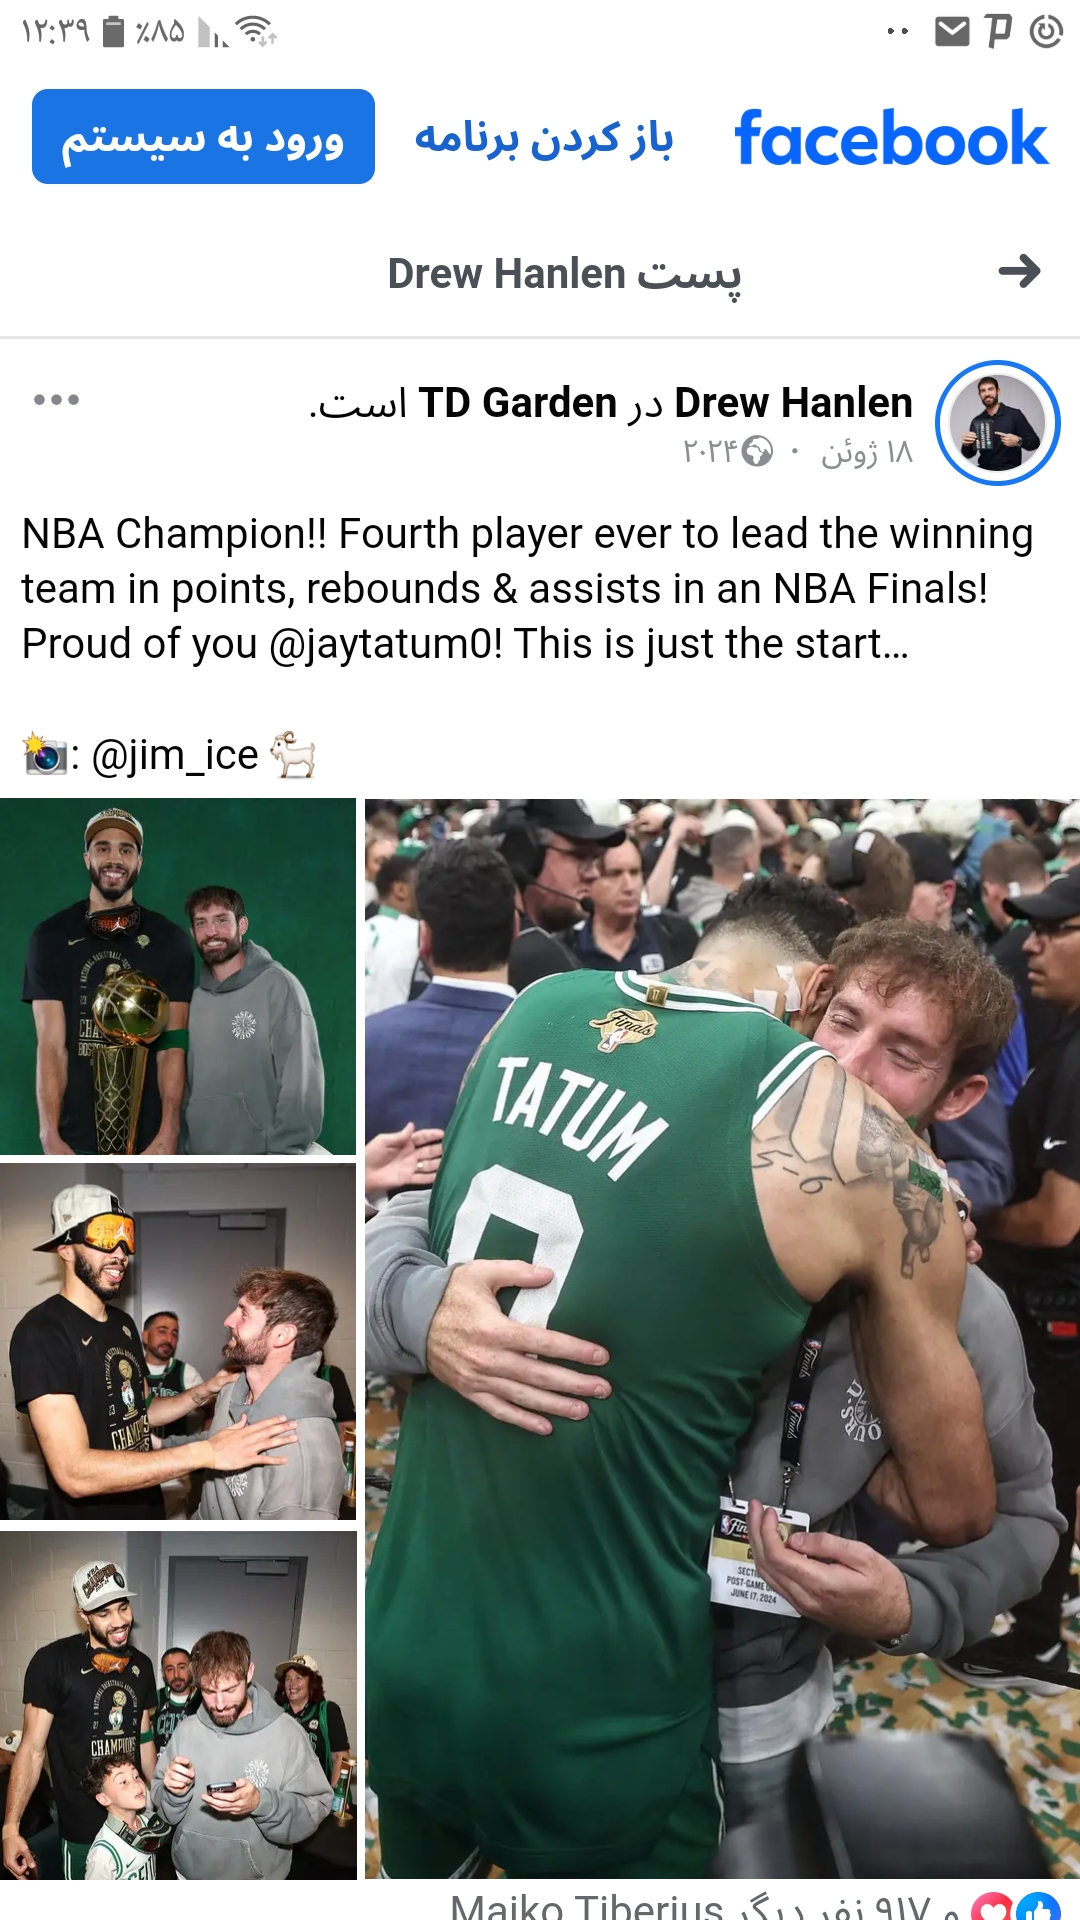Tap the facebook logo
This screenshot has width=1080, height=1920.
891,138
